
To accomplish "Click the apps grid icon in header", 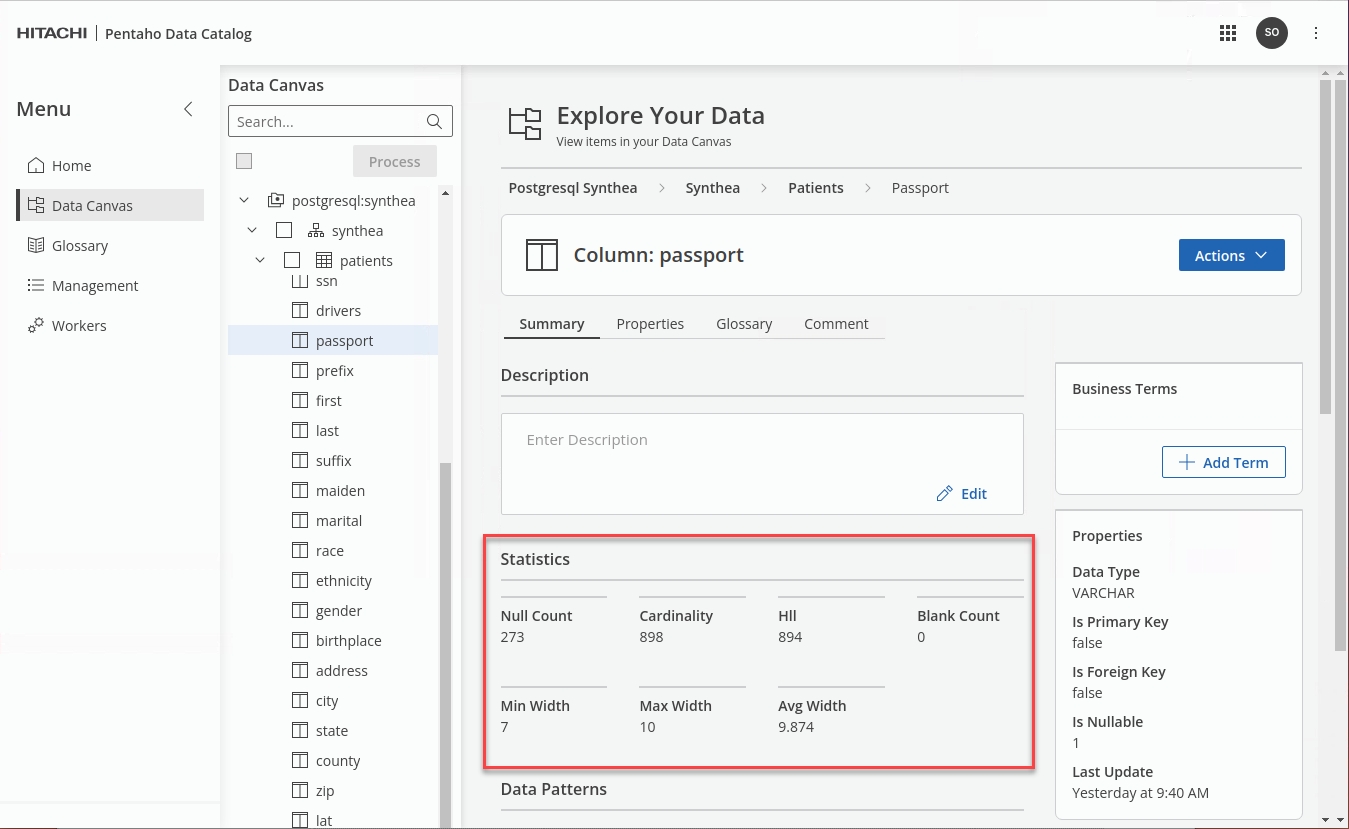I will click(1228, 33).
